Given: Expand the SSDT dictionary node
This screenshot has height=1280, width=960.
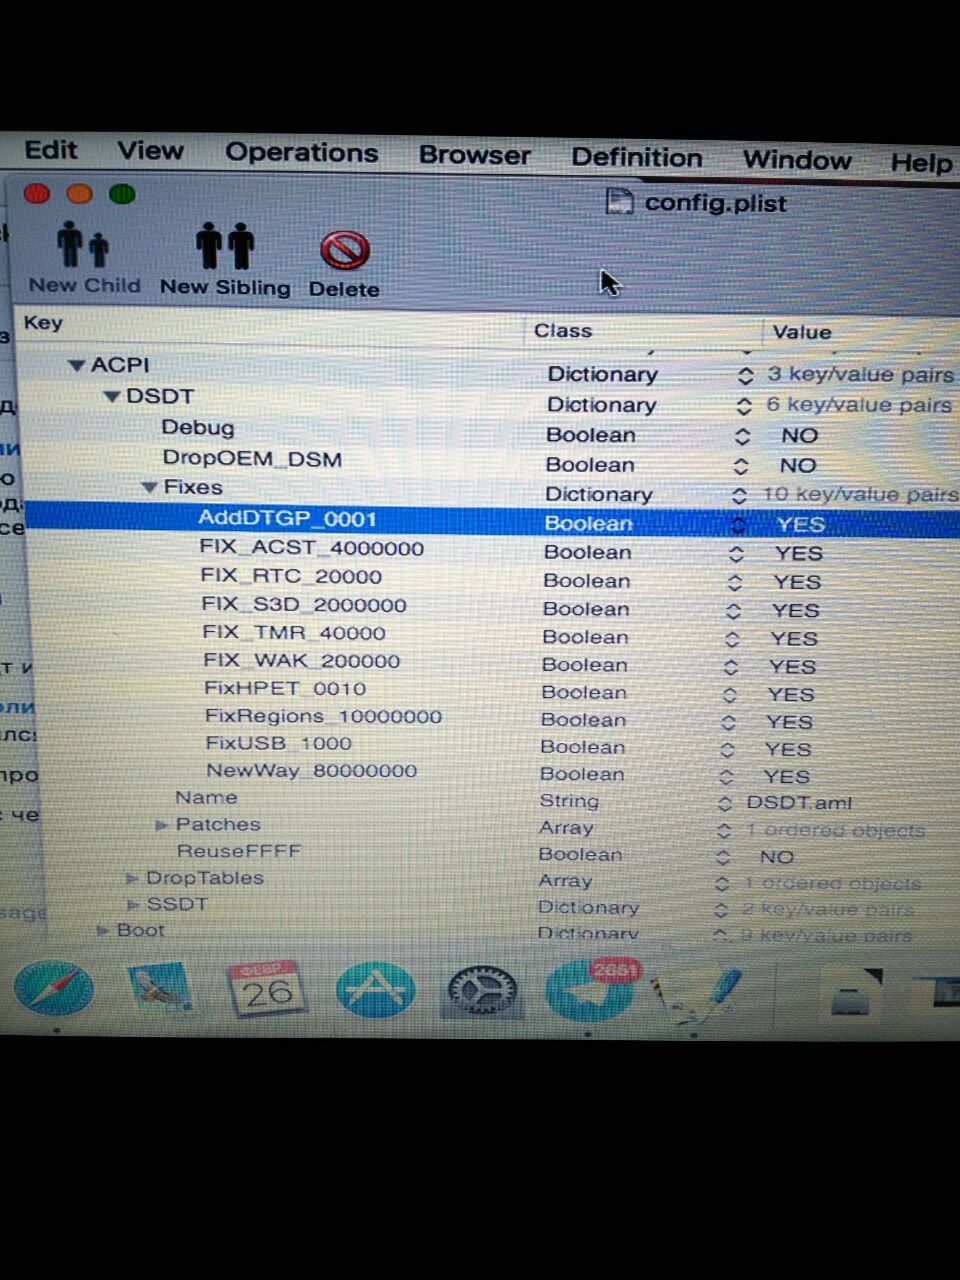Looking at the screenshot, I should coord(133,904).
